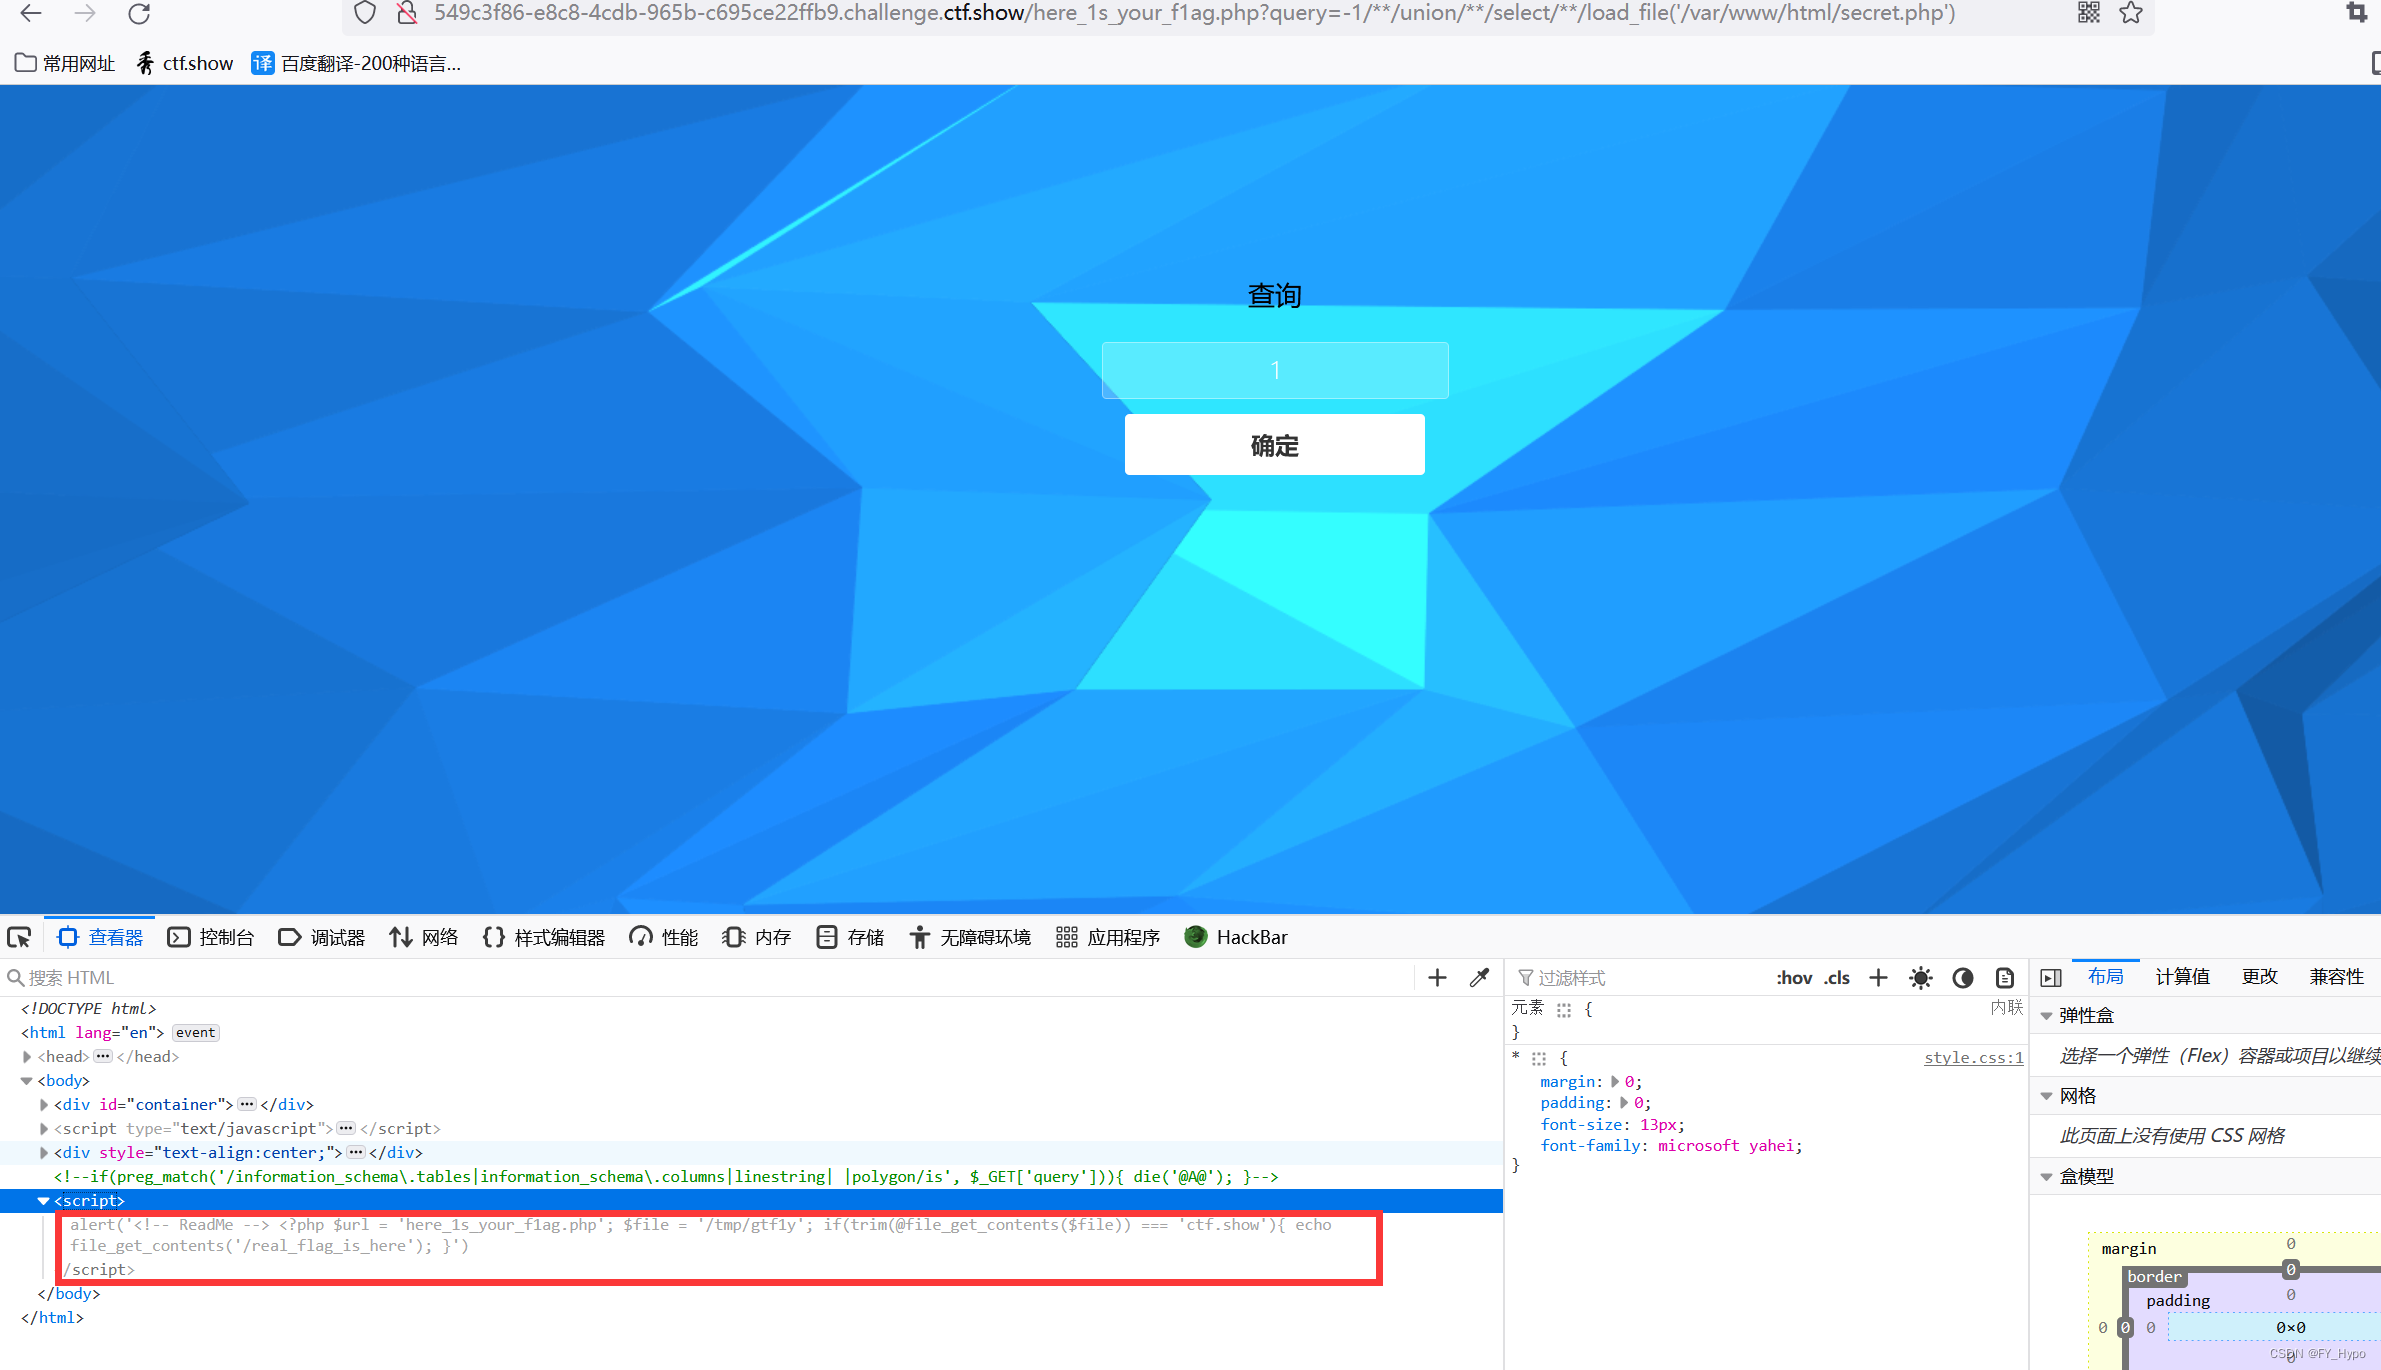Viewport: 2381px width, 1370px height.
Task: Toggle the .cls class panel
Action: tap(1837, 978)
